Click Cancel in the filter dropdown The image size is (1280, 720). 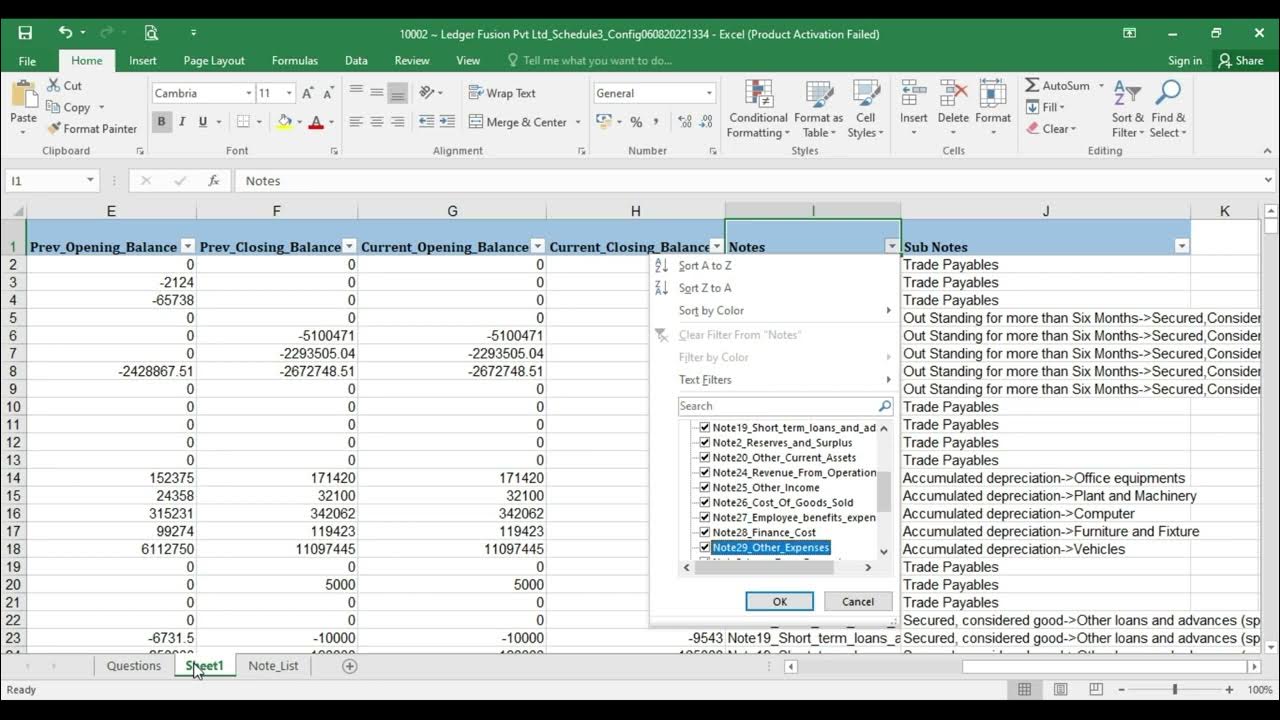pos(858,602)
